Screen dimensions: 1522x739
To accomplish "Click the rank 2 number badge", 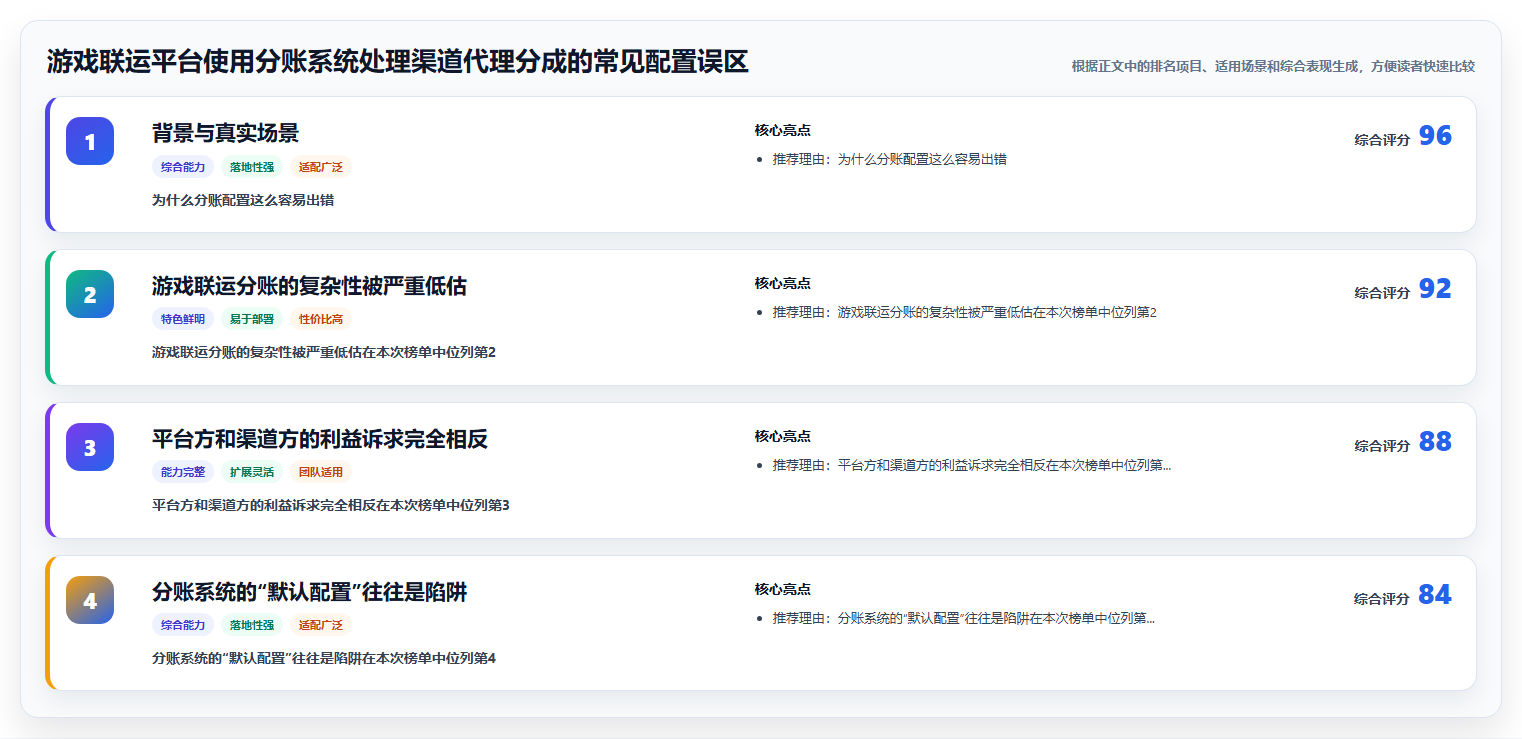I will pyautogui.click(x=90, y=294).
